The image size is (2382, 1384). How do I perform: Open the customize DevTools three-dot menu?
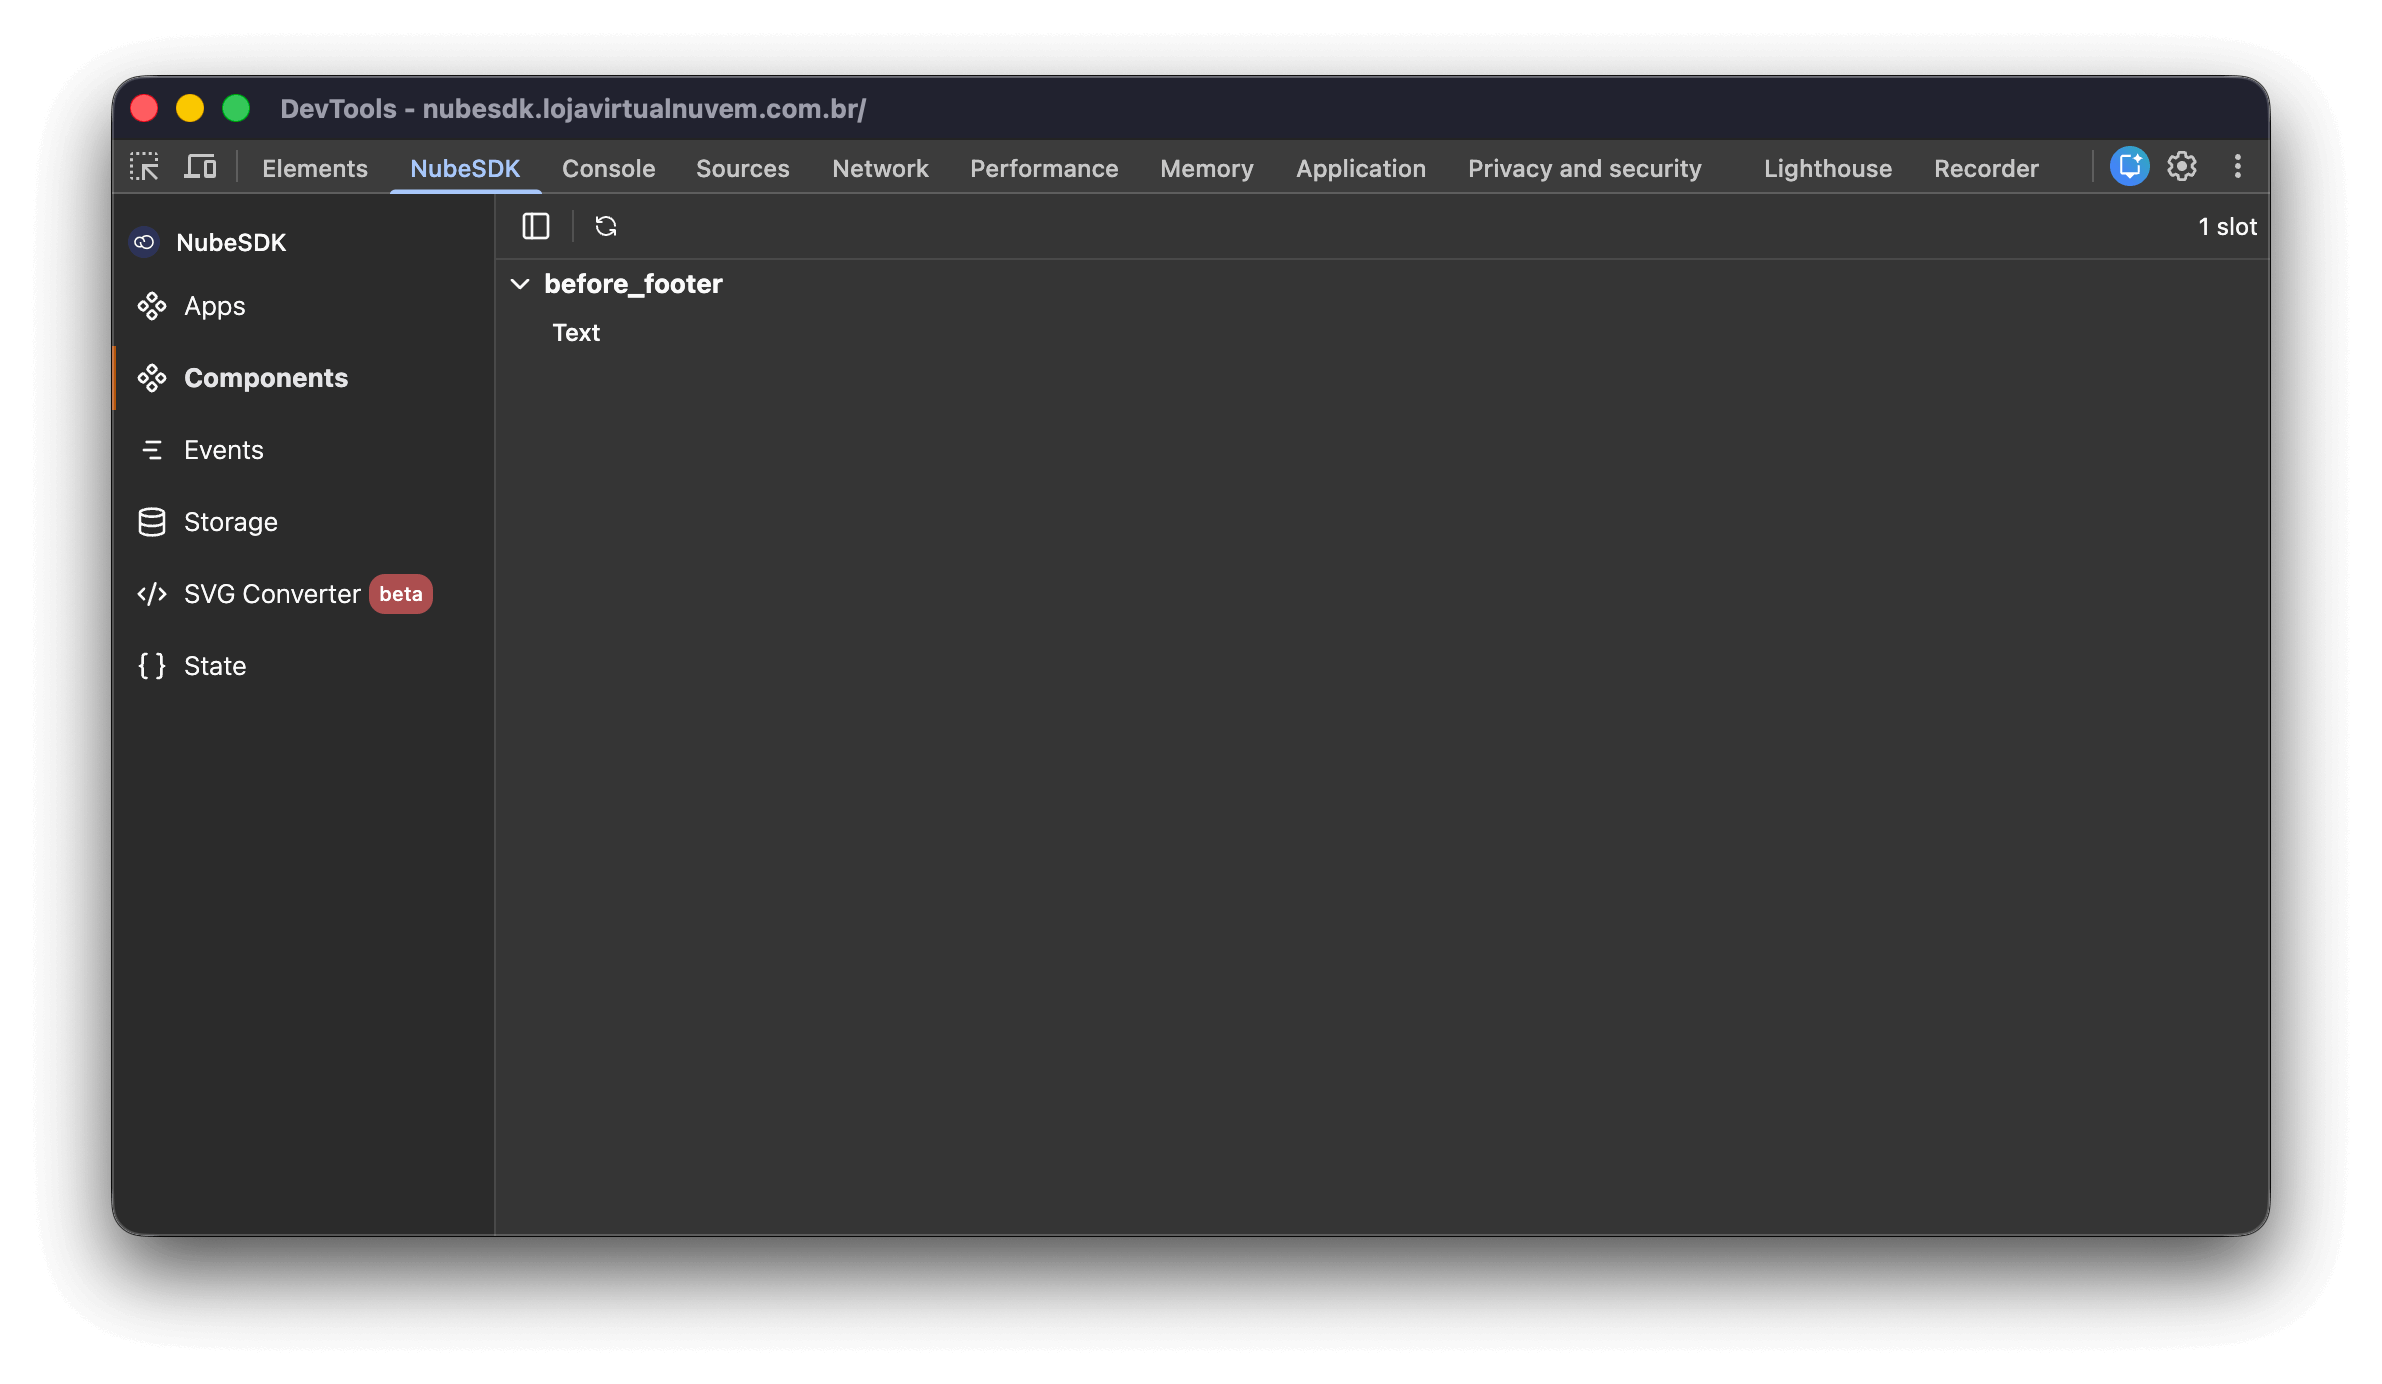(x=2237, y=167)
